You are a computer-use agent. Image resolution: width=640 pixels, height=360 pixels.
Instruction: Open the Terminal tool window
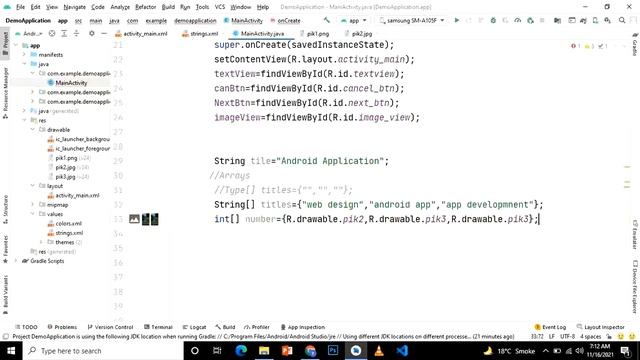point(158,327)
